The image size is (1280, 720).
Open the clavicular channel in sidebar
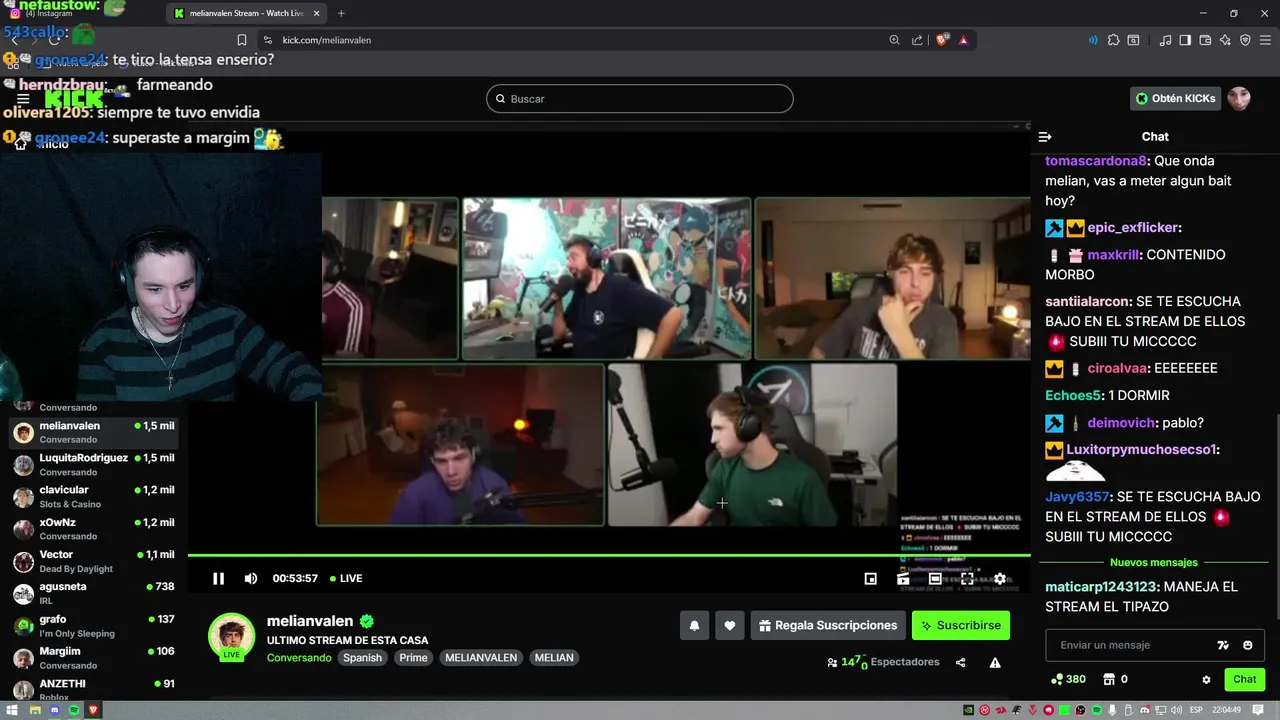pyautogui.click(x=94, y=496)
